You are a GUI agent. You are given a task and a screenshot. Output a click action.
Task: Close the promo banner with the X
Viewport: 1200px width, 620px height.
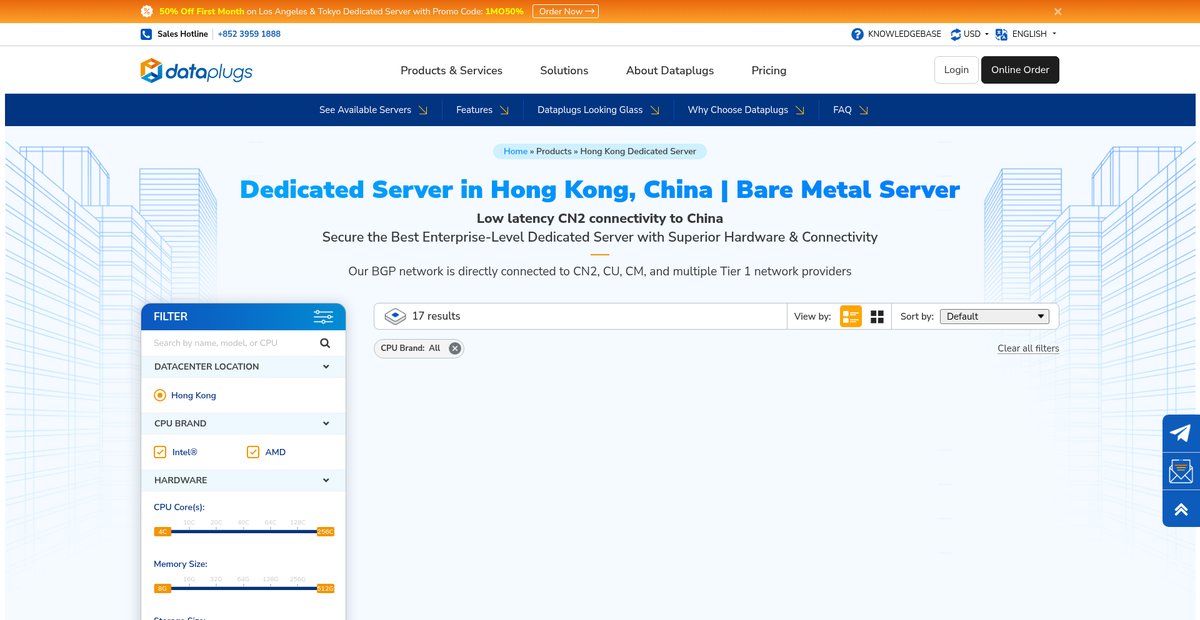tap(1058, 11)
